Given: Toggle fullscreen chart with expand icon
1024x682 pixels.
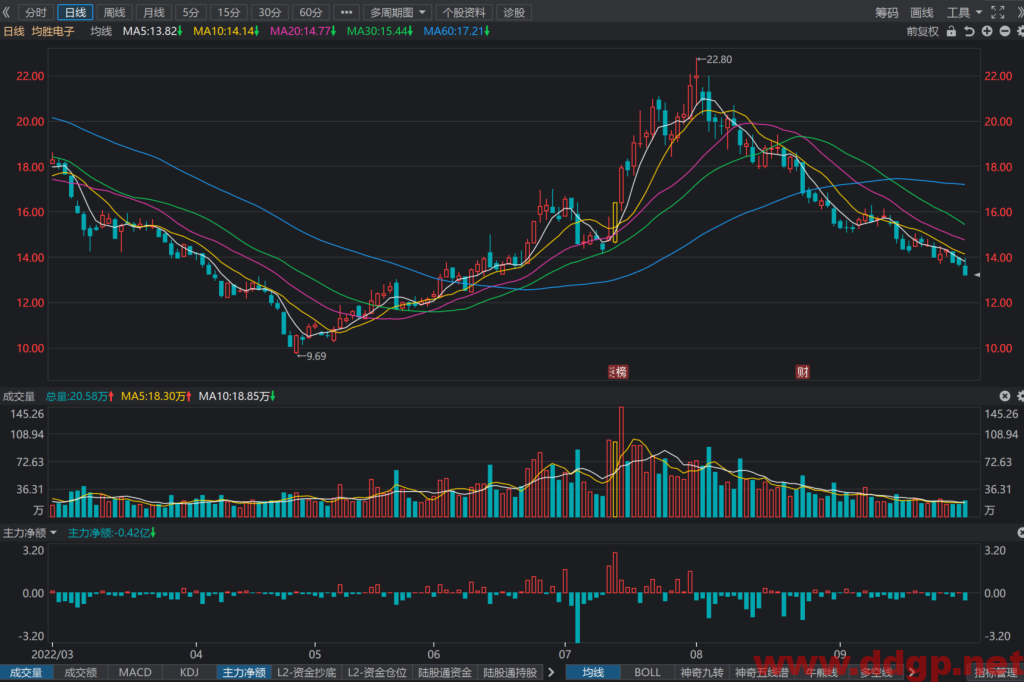Looking at the screenshot, I should pyautogui.click(x=997, y=12).
